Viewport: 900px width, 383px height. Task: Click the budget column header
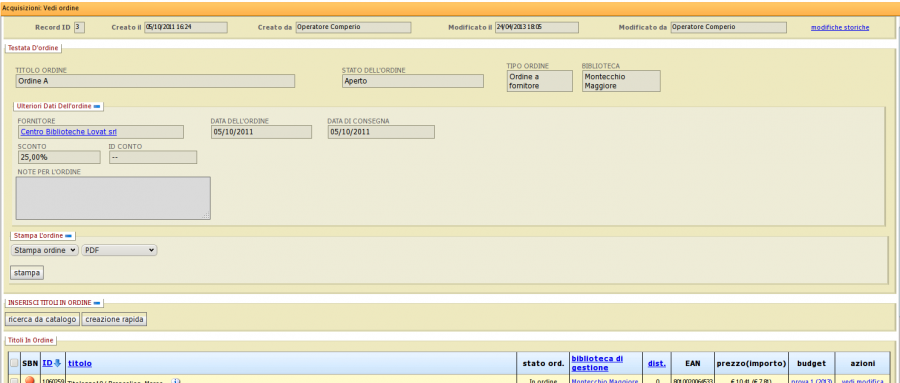pos(812,363)
